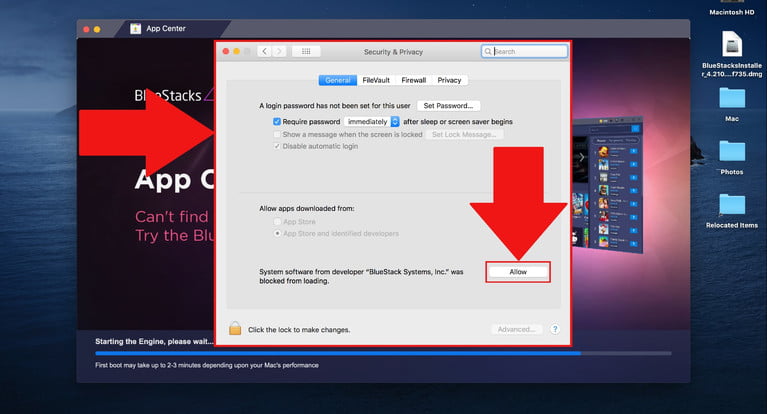Select the Photos folder on desktop

[732, 151]
